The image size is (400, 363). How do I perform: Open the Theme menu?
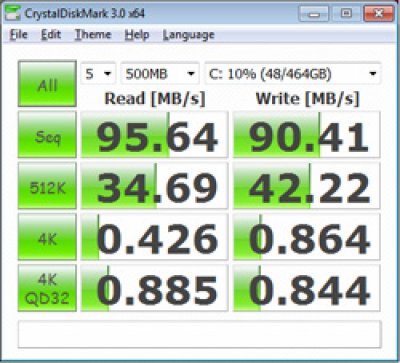[x=93, y=35]
